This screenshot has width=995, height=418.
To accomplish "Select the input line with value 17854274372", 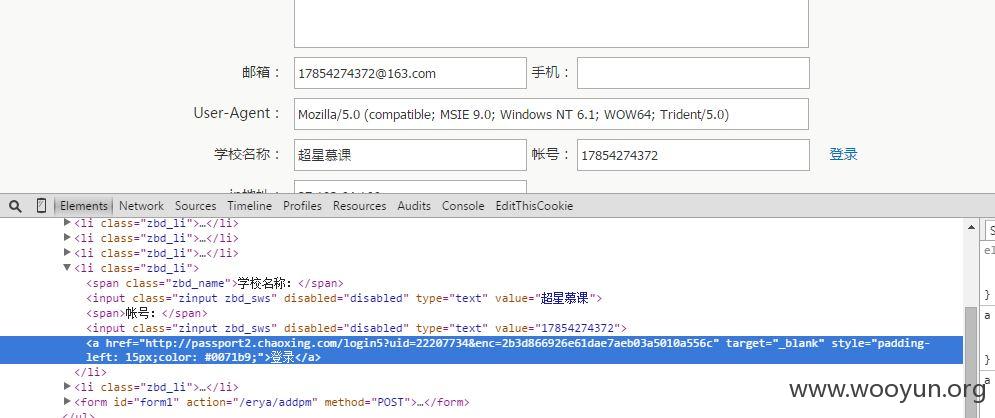I will coord(357,329).
